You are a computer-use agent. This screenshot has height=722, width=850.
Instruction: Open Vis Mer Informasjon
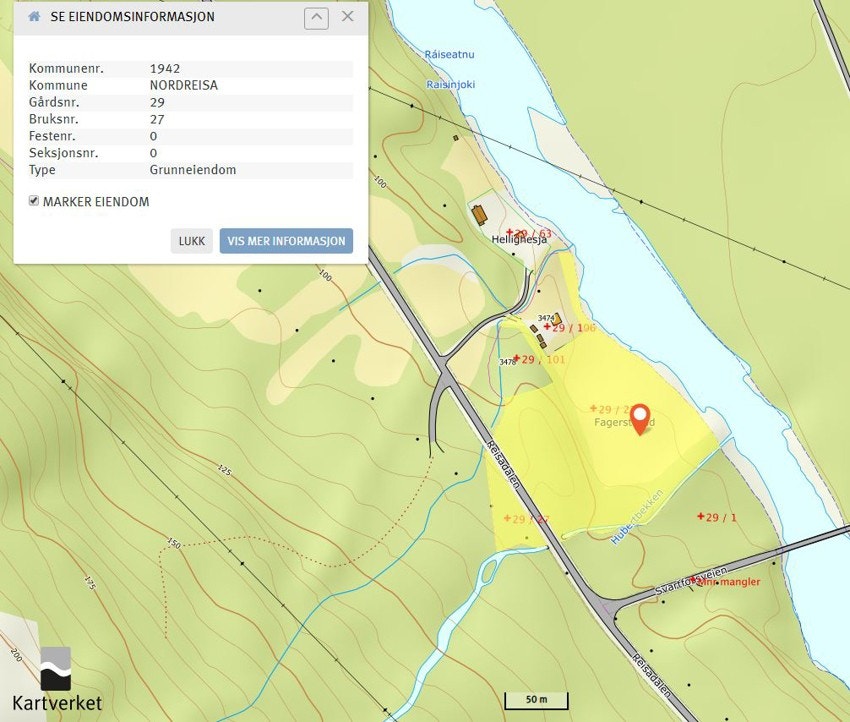(286, 241)
